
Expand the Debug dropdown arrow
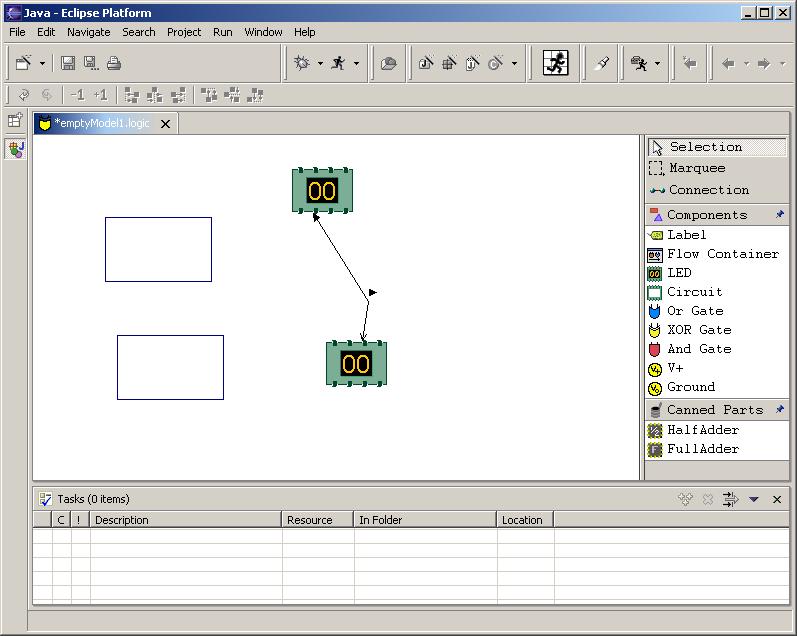pos(320,64)
